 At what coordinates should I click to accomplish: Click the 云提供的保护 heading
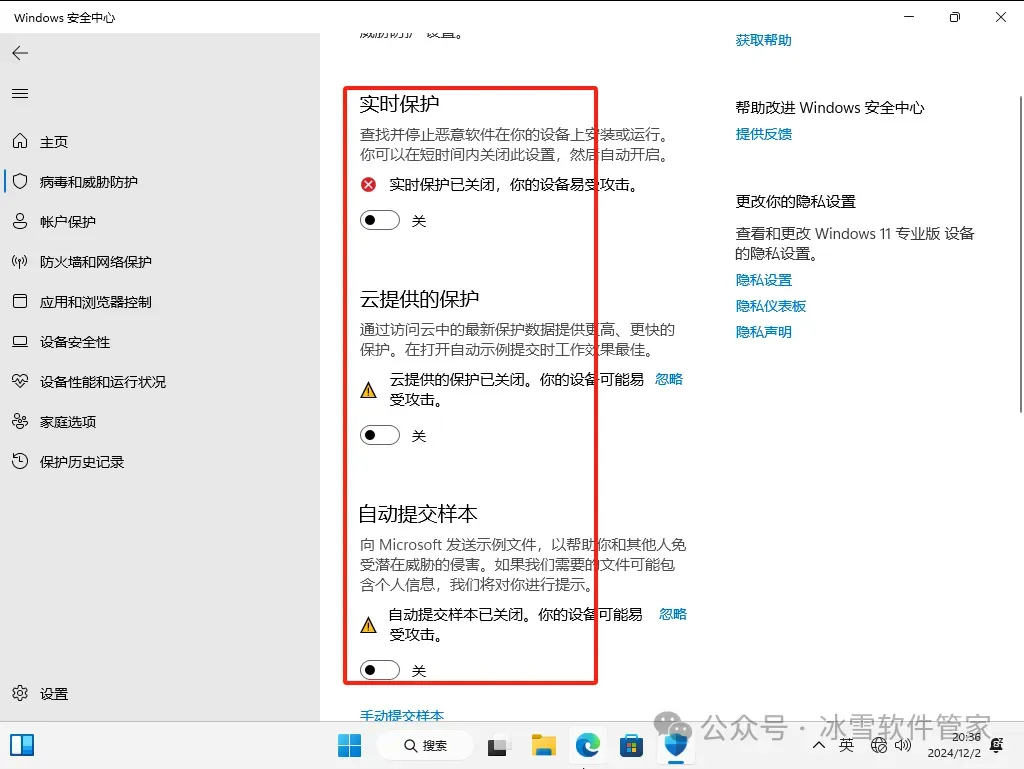(419, 299)
